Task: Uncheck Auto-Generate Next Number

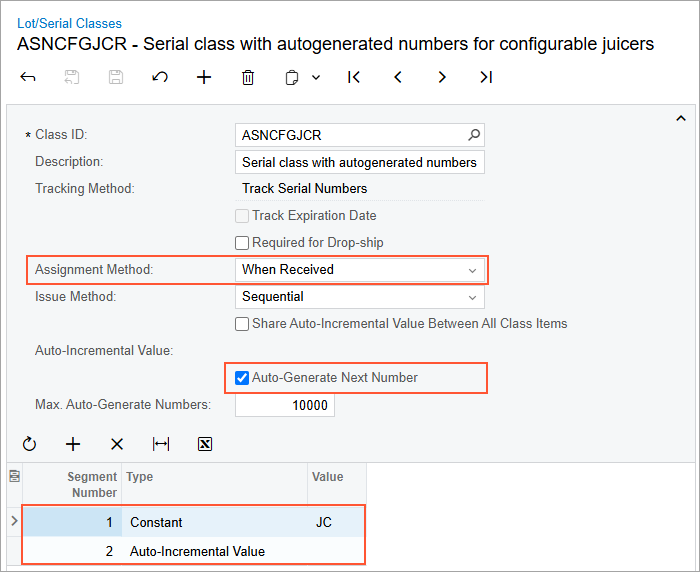Action: (x=242, y=378)
